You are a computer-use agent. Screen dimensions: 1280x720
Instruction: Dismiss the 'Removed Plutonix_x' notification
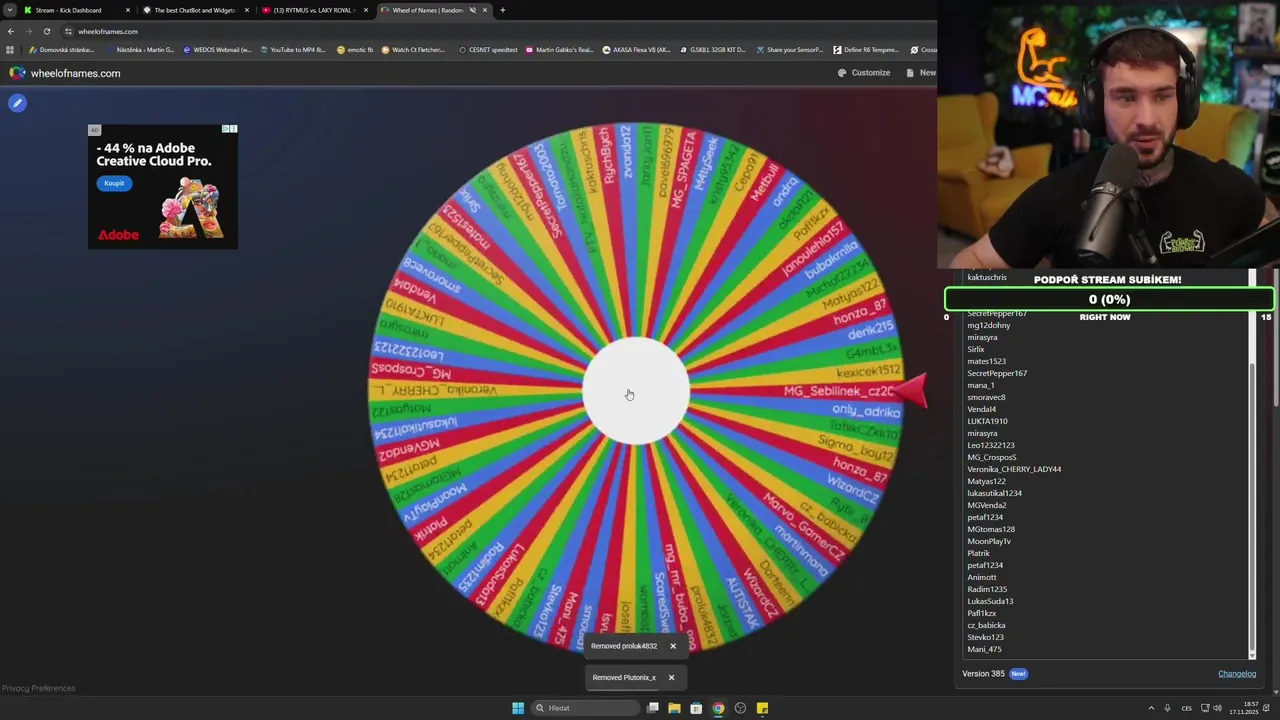click(x=671, y=677)
